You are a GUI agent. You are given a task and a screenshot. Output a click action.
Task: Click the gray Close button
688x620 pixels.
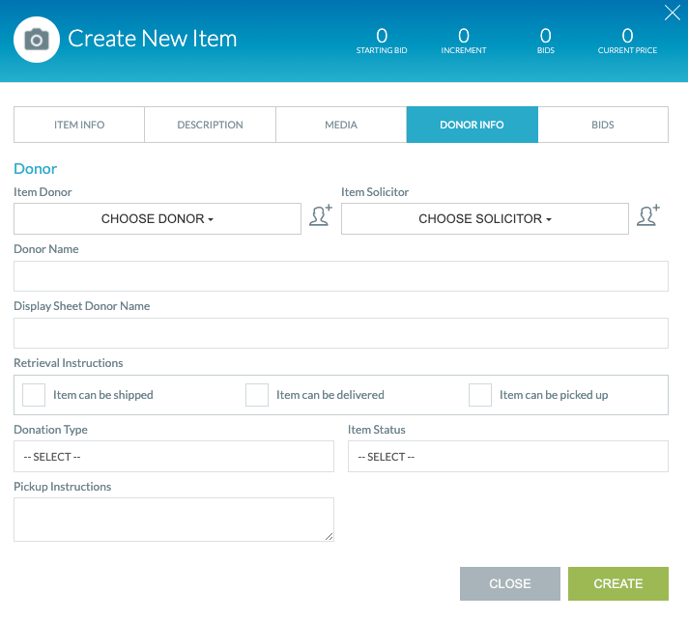(510, 584)
